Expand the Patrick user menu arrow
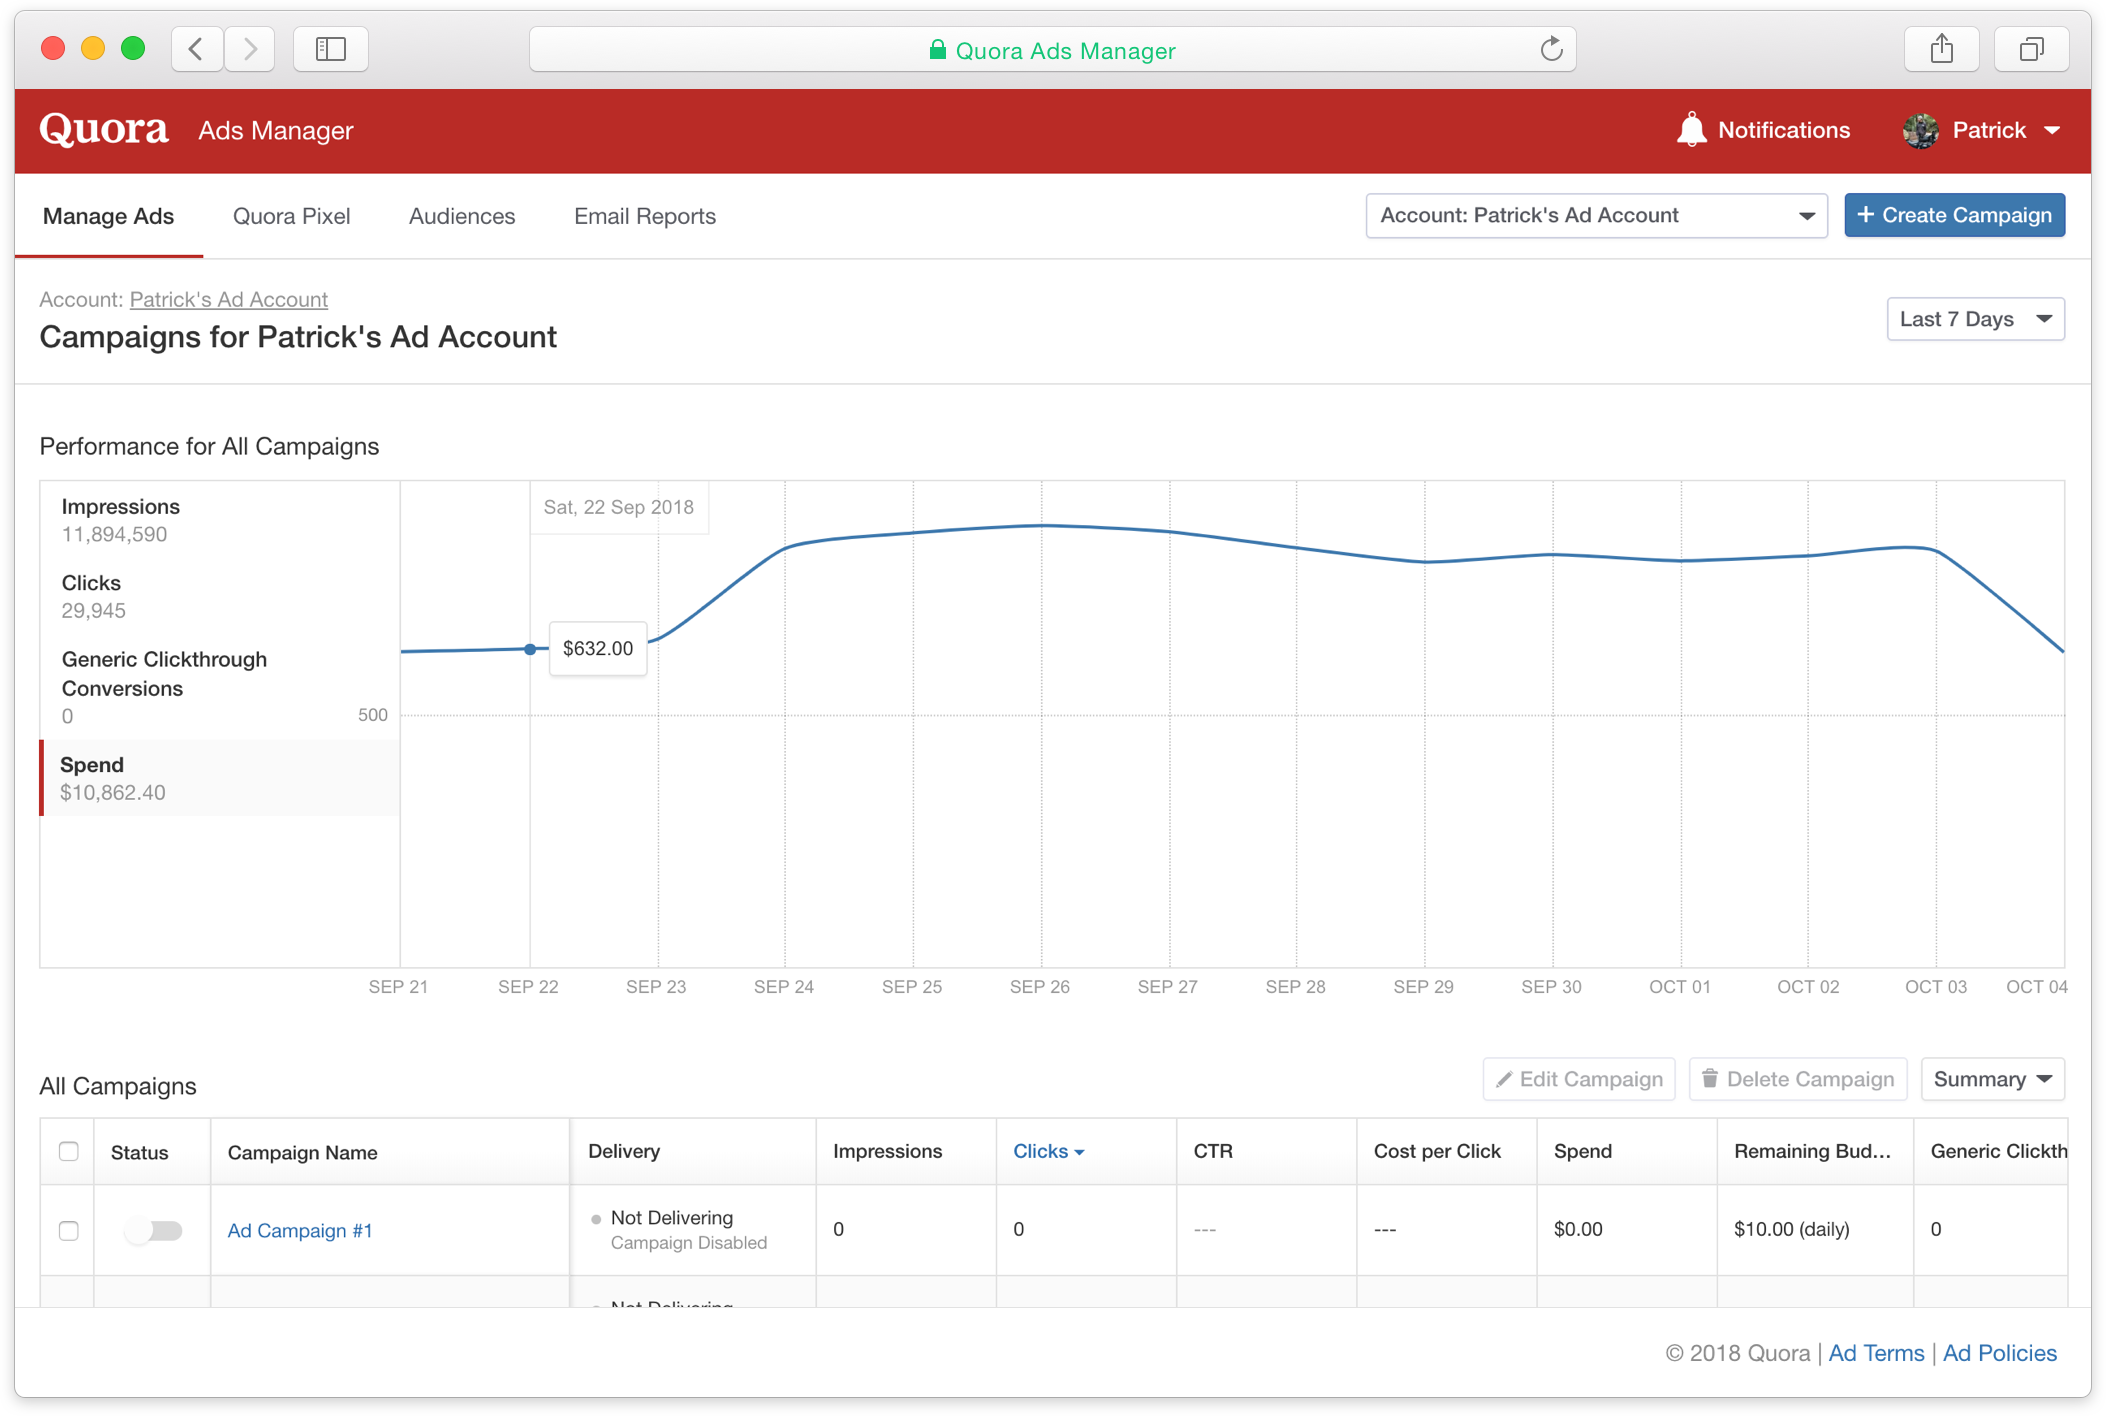This screenshot has width=2106, height=1416. [x=2053, y=131]
